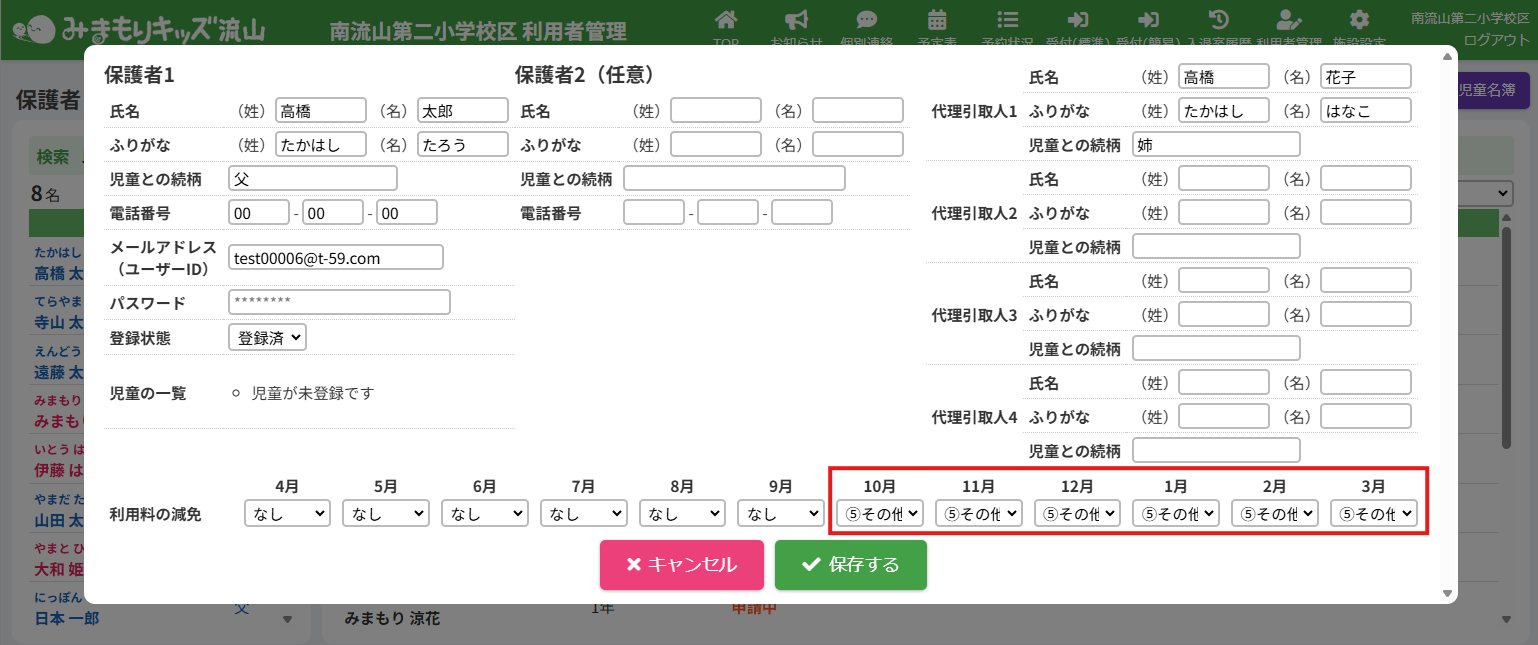This screenshot has width=1538, height=645.
Task: Expand the 登録状態 dropdown
Action: click(267, 338)
